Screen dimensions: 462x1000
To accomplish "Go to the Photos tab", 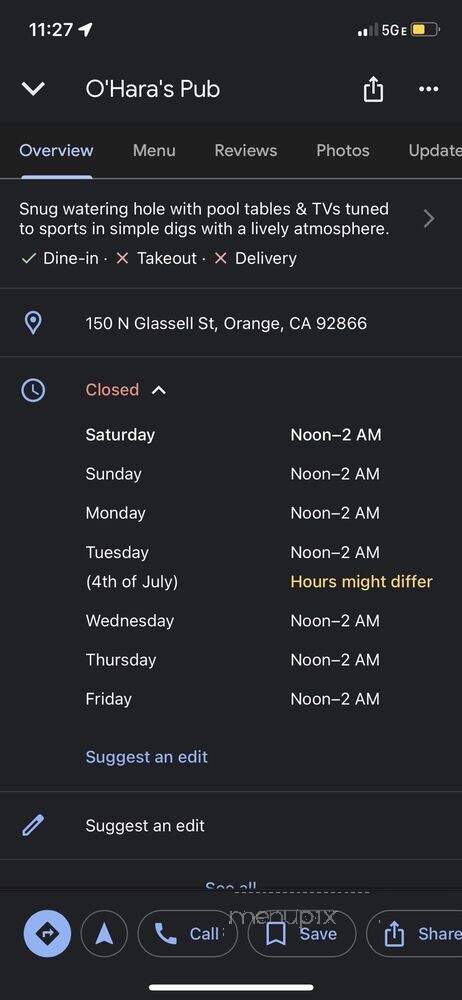I will pyautogui.click(x=343, y=151).
